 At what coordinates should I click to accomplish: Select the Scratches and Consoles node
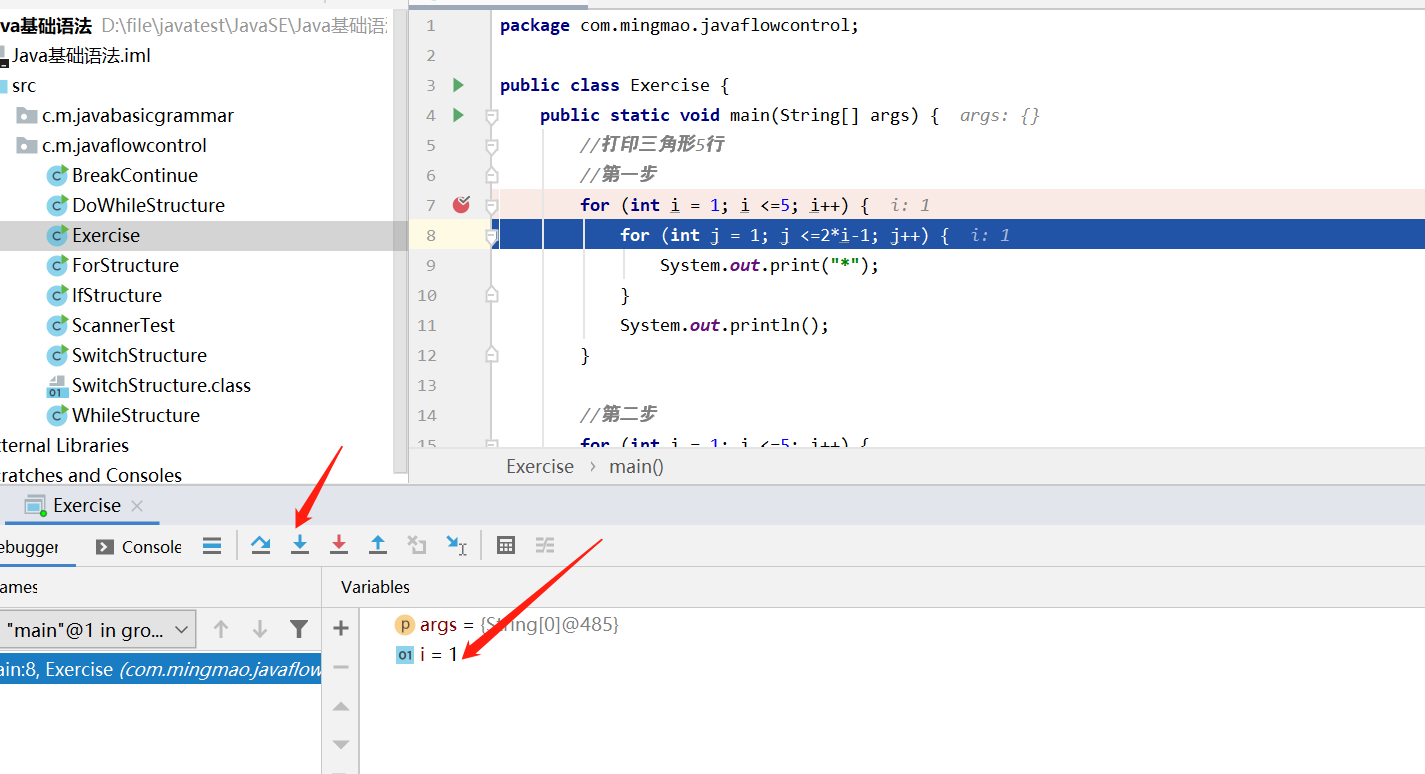(91, 475)
